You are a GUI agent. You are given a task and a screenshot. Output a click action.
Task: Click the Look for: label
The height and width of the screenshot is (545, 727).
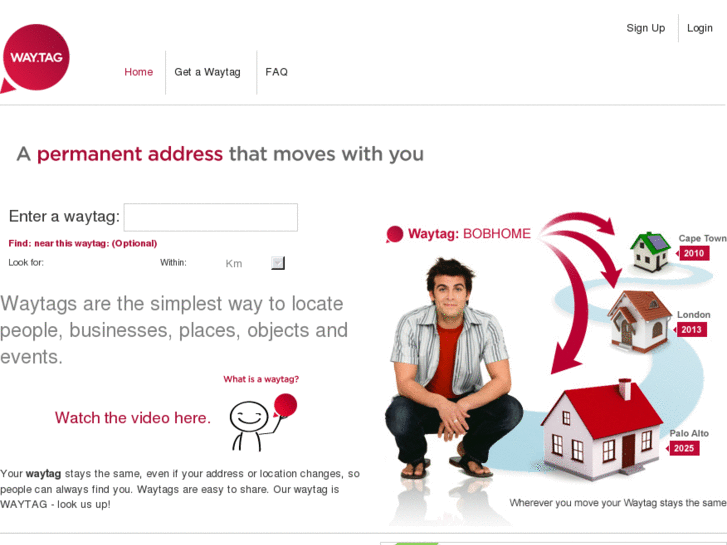click(x=26, y=263)
